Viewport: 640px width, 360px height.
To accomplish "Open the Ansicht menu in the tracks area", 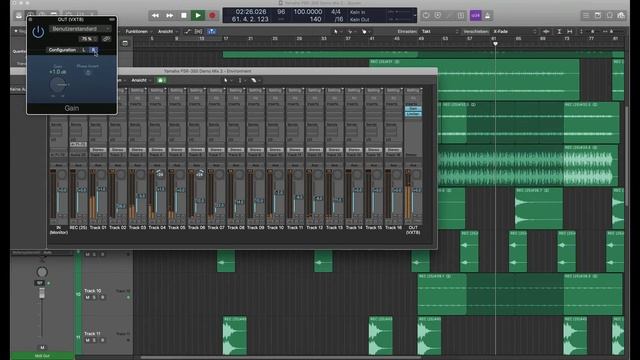I will click(x=167, y=31).
